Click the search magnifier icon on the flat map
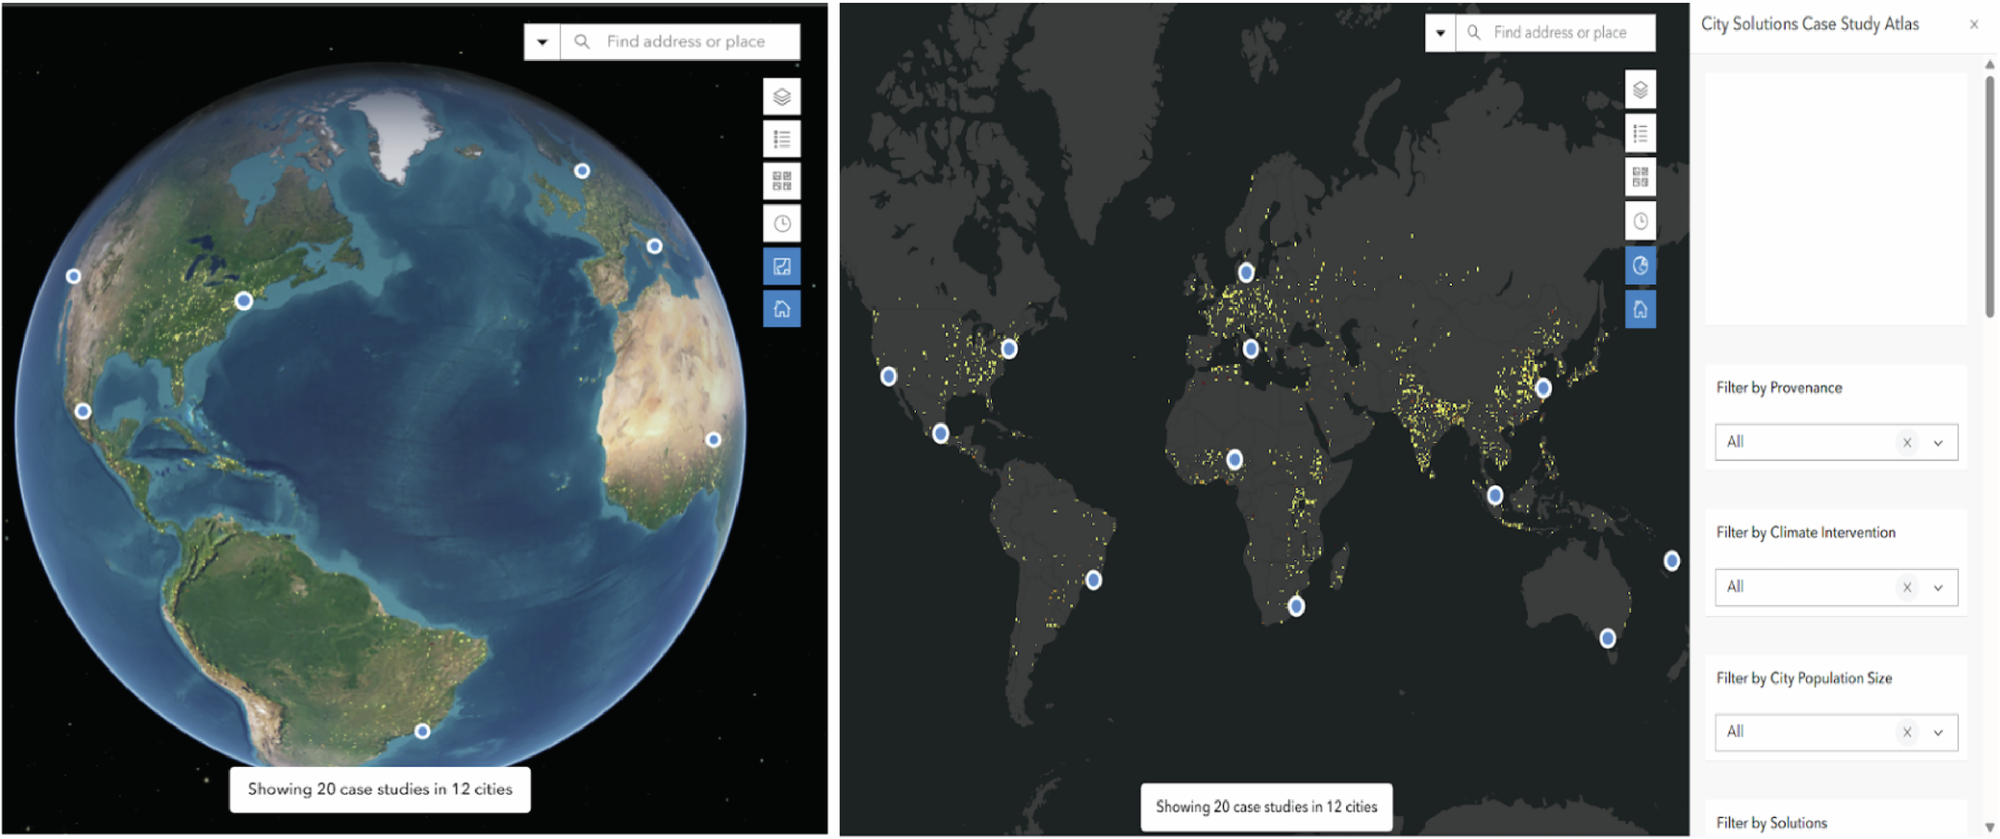The image size is (2000, 839). click(x=1473, y=32)
